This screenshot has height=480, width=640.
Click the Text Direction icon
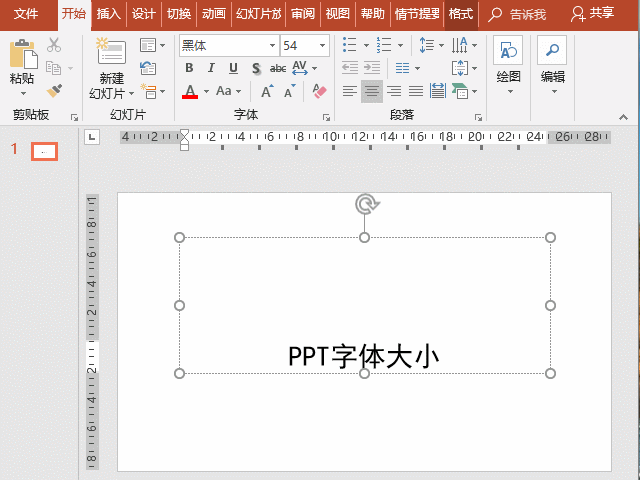[460, 45]
